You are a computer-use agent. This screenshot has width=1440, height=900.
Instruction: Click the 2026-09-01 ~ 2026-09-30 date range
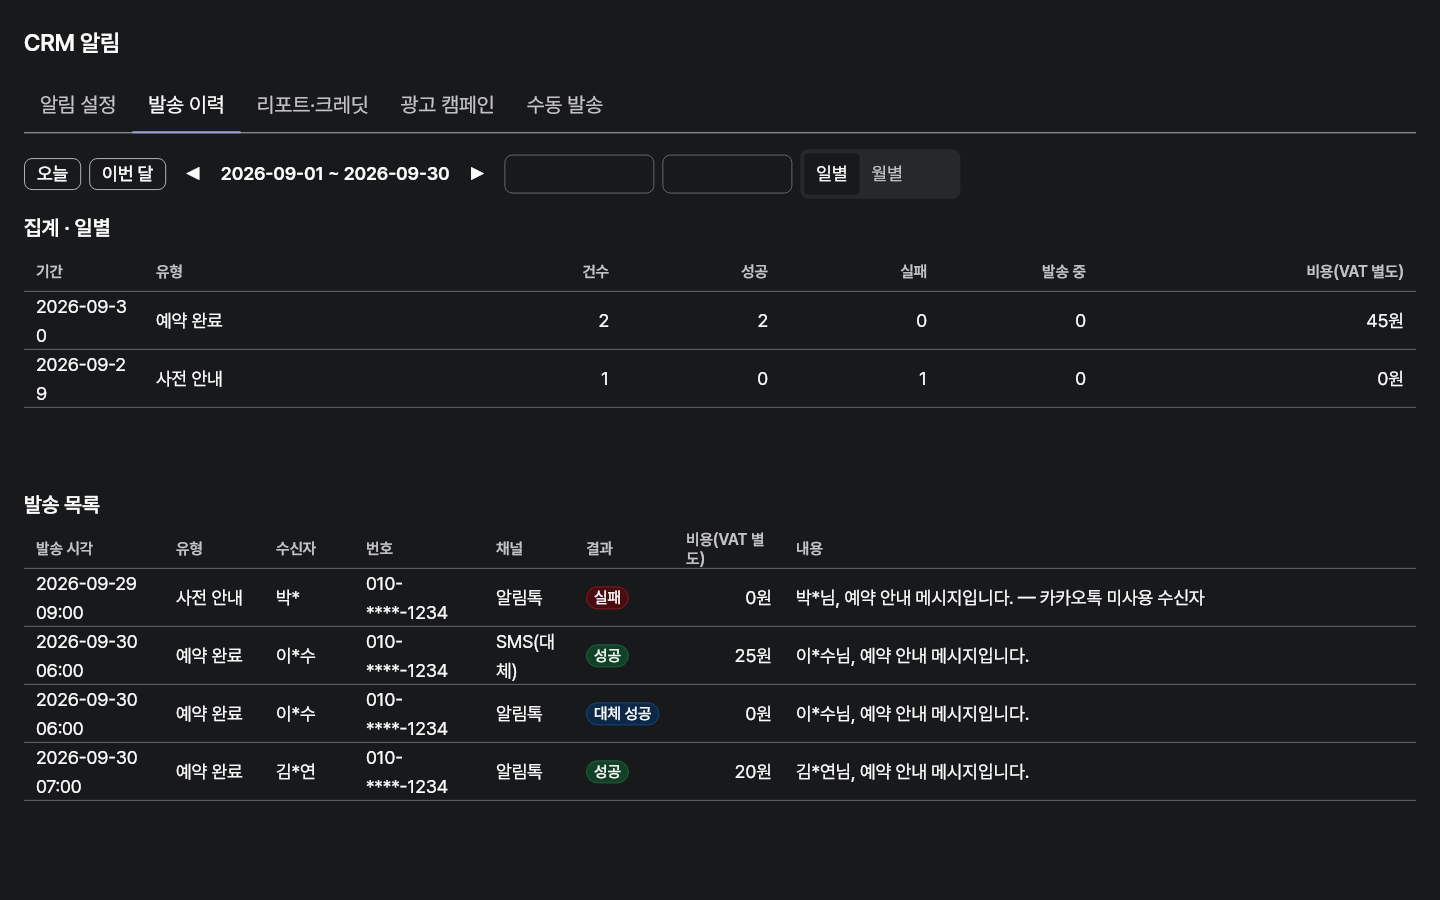point(335,174)
